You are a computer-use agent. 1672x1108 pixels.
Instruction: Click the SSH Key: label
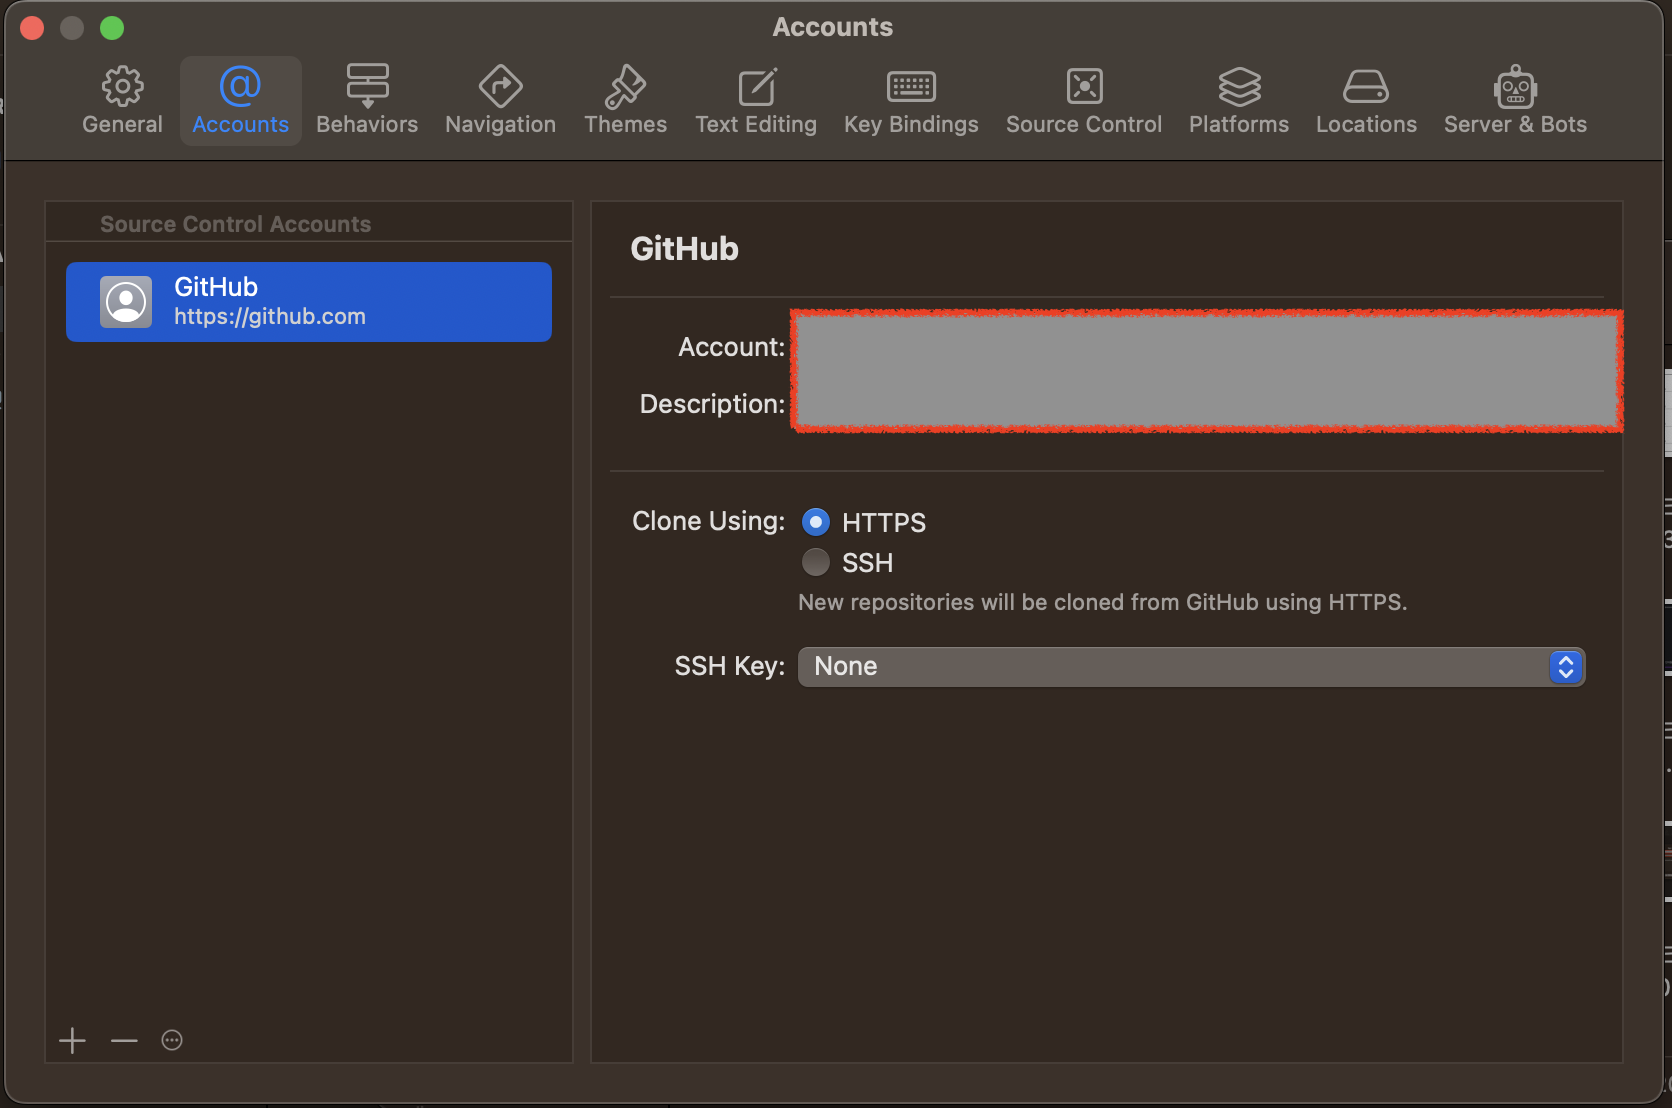point(729,666)
